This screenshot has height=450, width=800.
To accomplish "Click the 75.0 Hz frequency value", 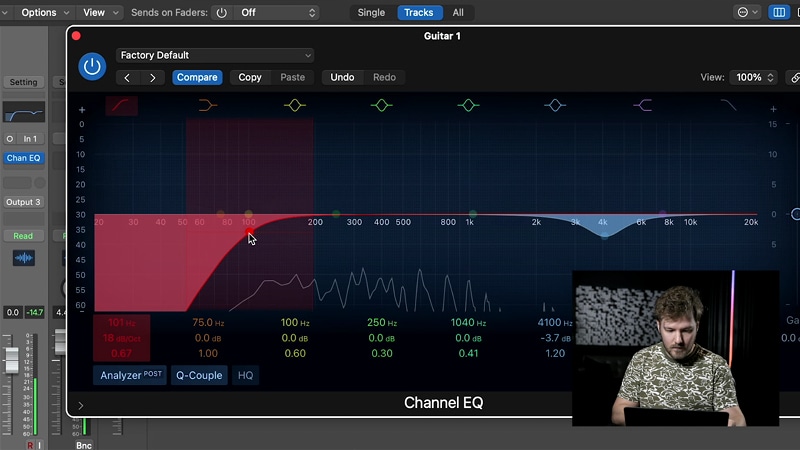I will pos(208,322).
